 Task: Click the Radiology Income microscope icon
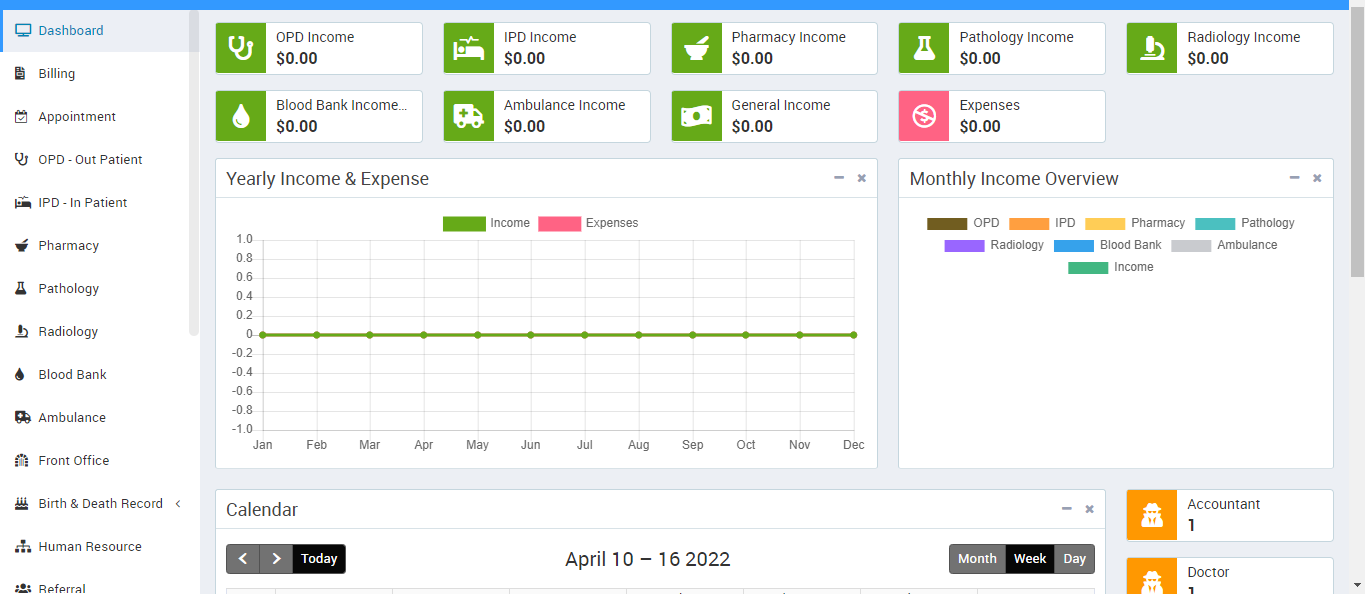pos(1152,48)
